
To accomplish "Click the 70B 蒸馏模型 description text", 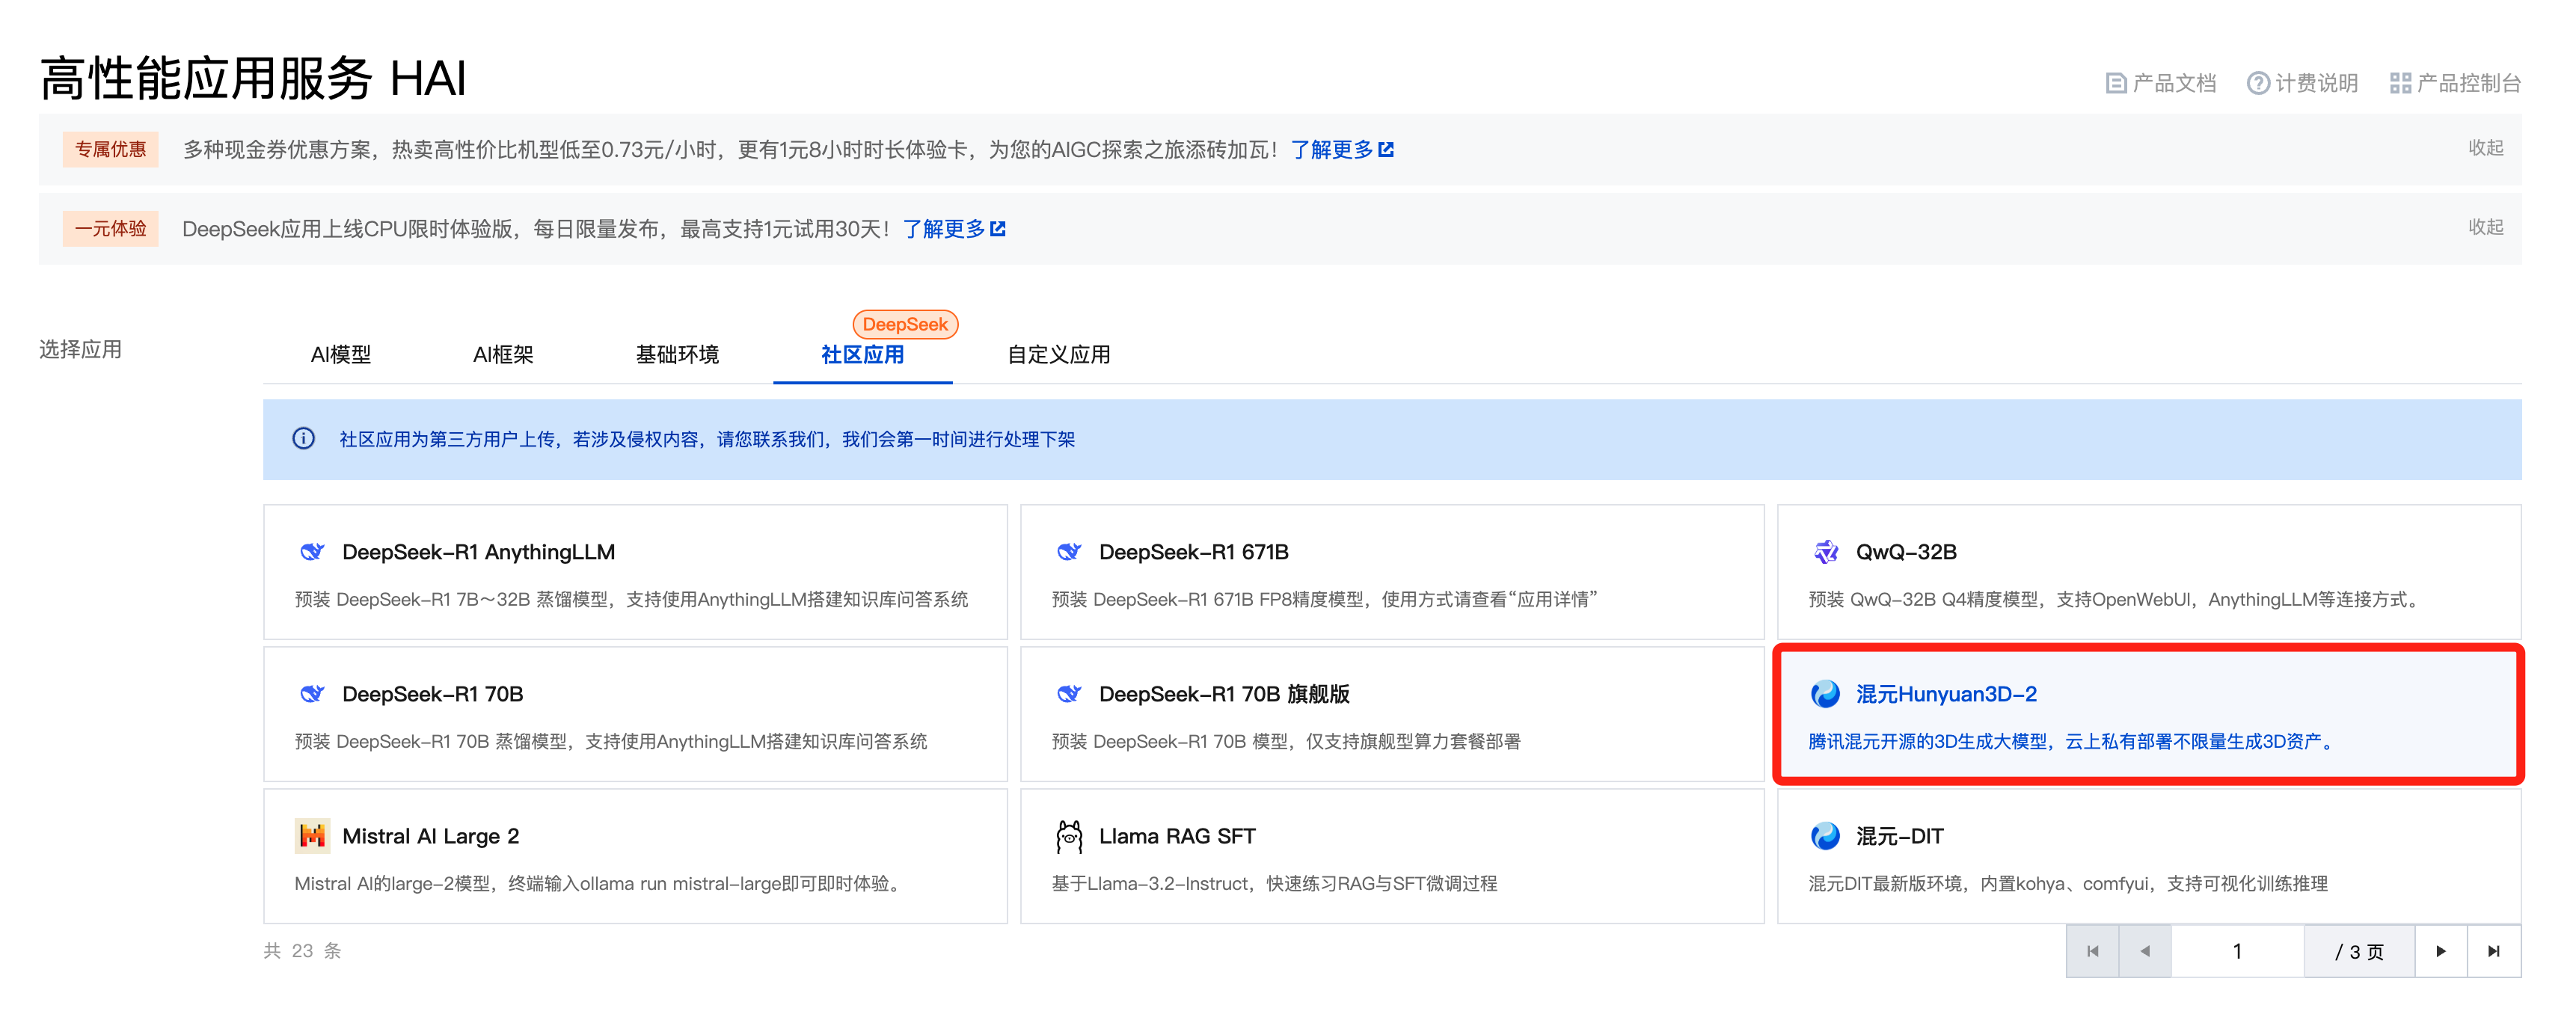I will pos(610,741).
